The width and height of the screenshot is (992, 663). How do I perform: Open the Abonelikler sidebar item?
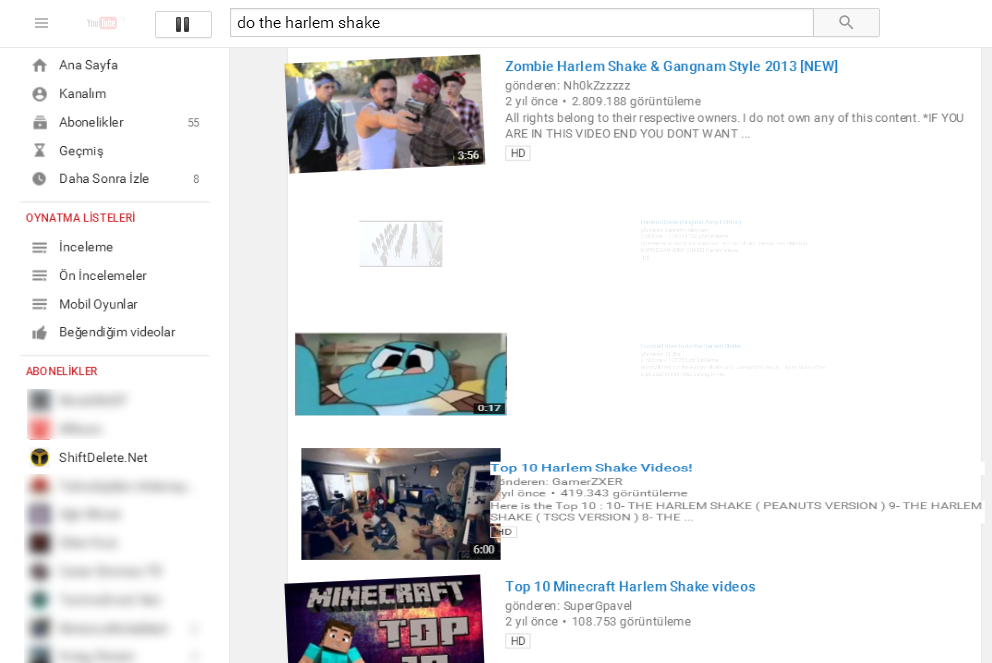[x=91, y=122]
